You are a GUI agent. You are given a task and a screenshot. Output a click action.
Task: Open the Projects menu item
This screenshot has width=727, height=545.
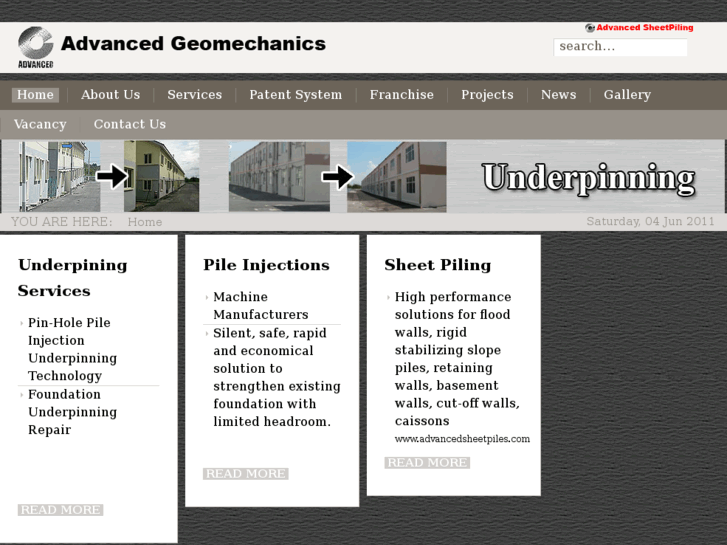(x=487, y=95)
